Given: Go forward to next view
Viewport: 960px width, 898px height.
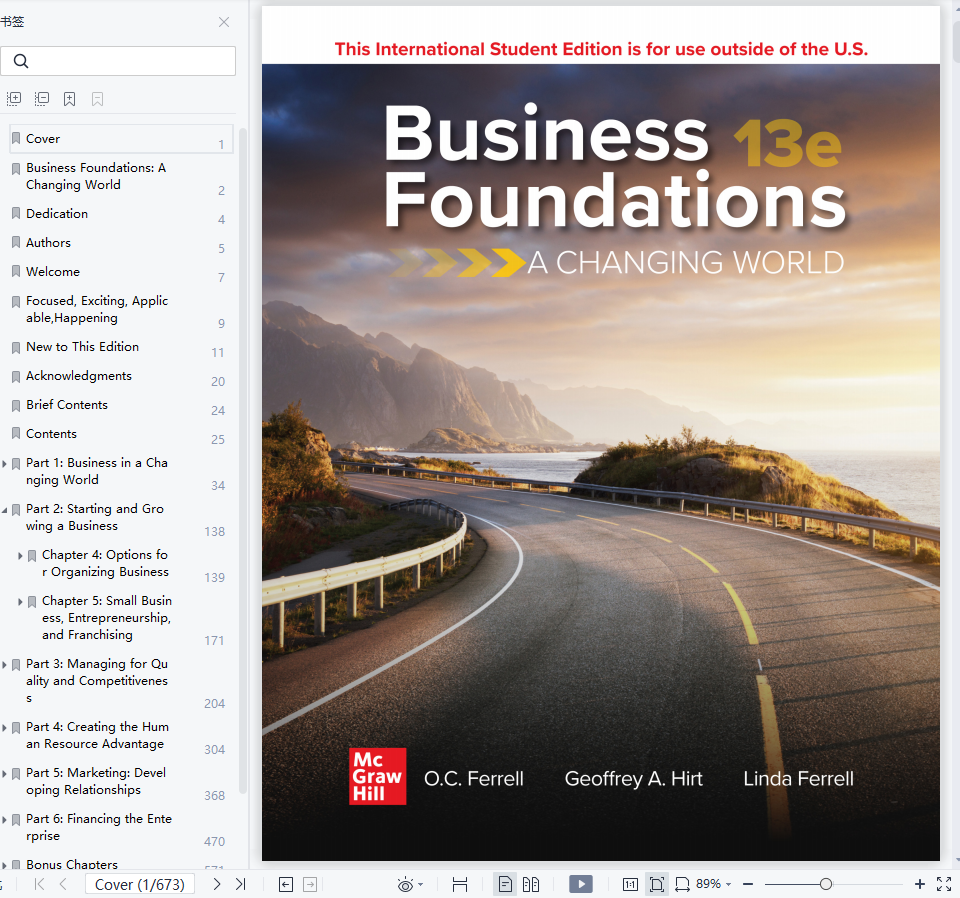Looking at the screenshot, I should click(310, 885).
